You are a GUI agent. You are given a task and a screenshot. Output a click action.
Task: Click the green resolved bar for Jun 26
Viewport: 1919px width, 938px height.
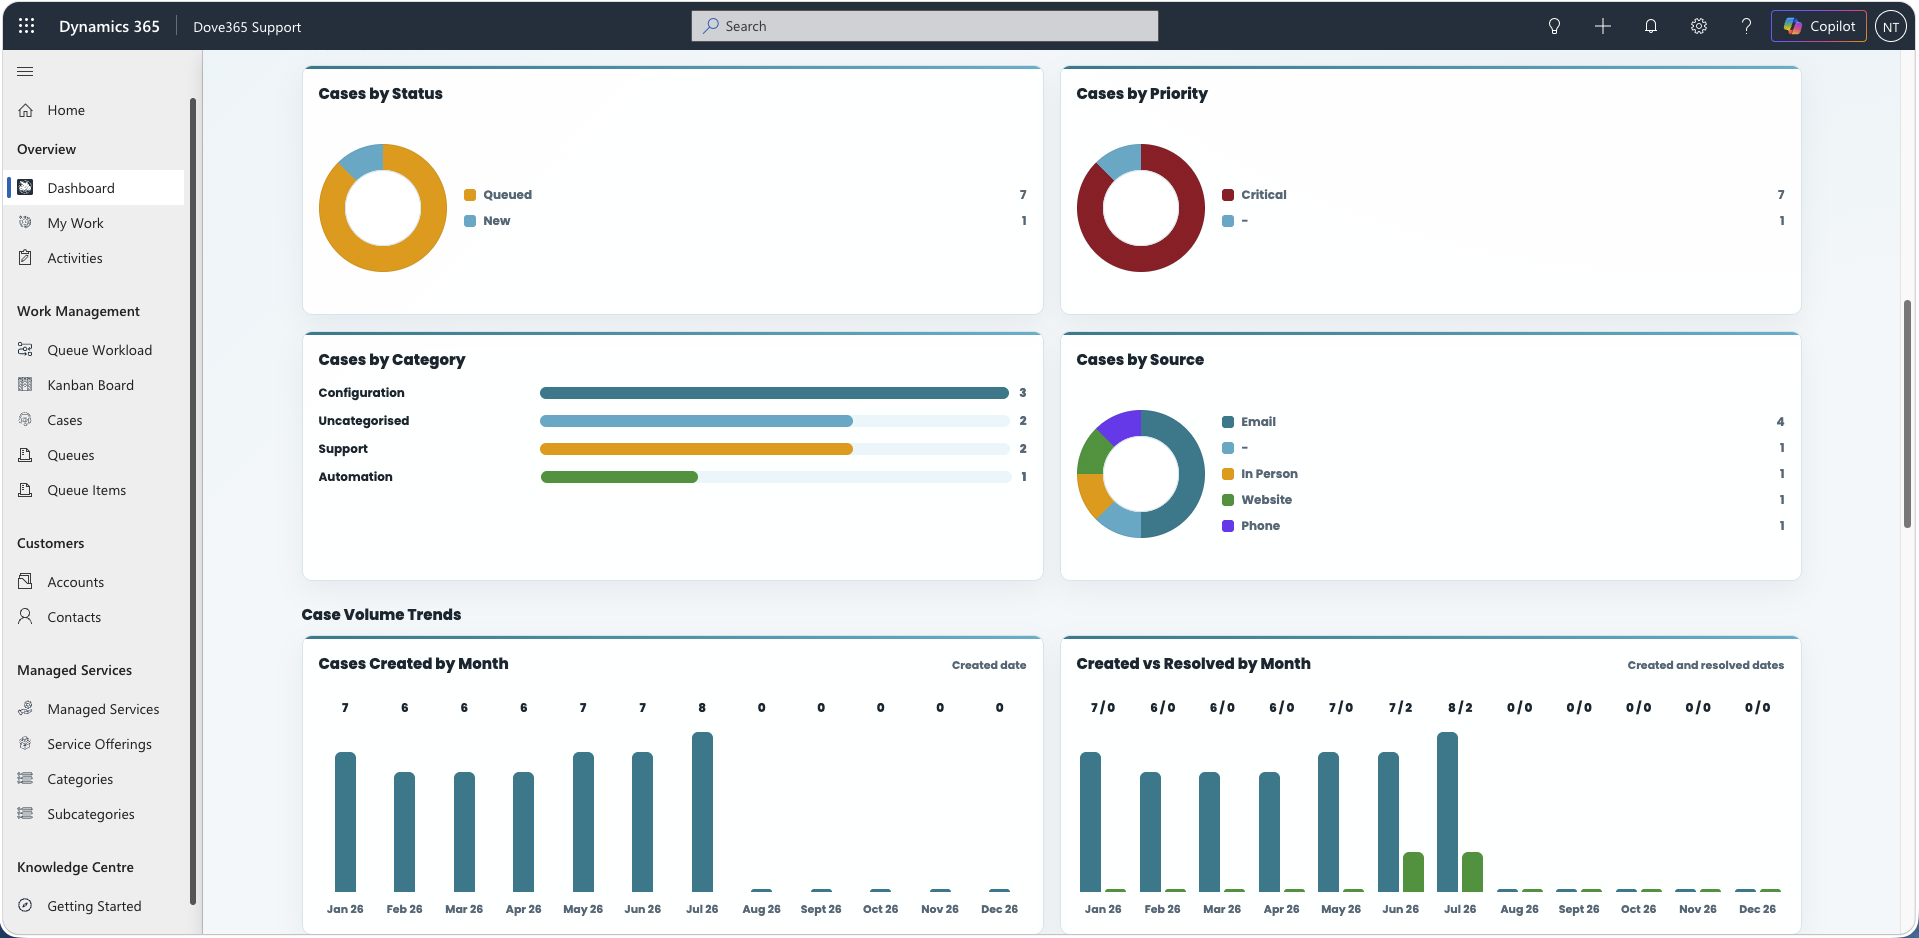1413,871
